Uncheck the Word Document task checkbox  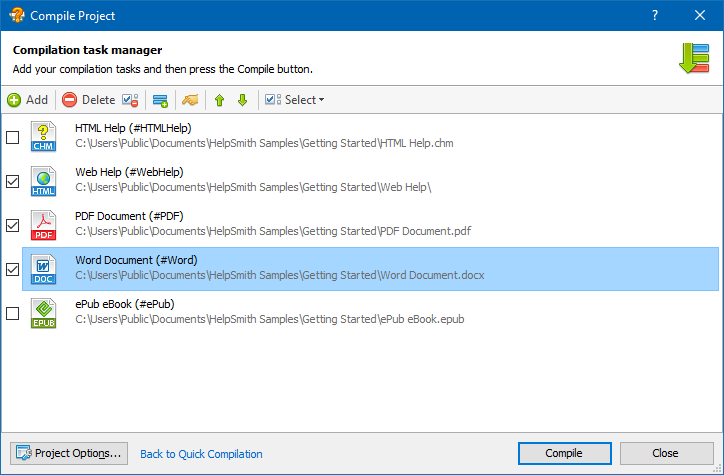point(13,269)
